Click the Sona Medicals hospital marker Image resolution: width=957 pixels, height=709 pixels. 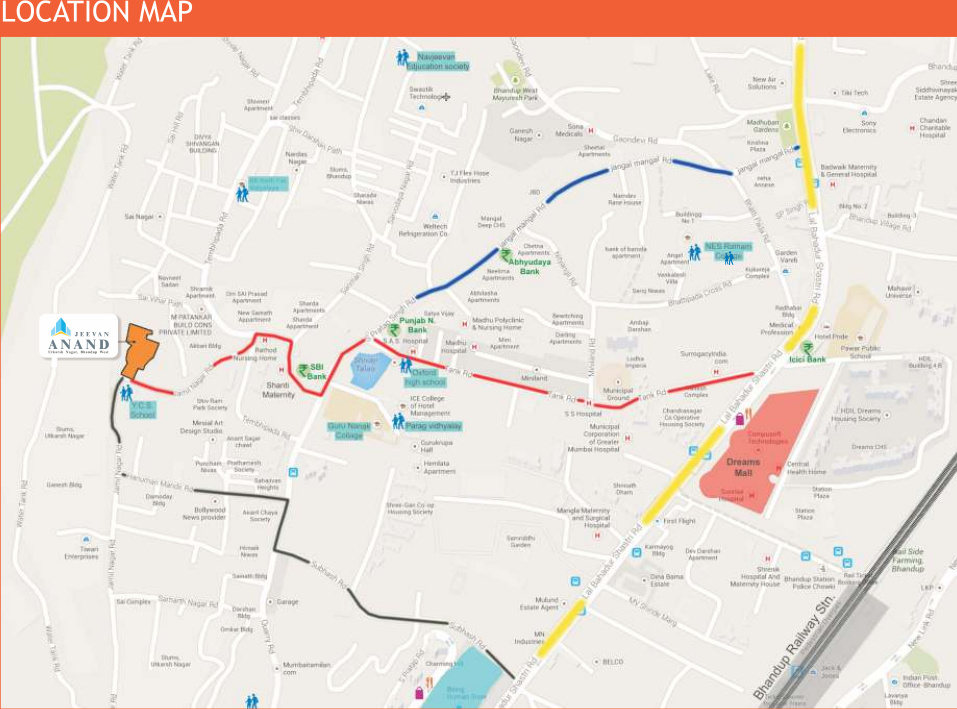590,131
